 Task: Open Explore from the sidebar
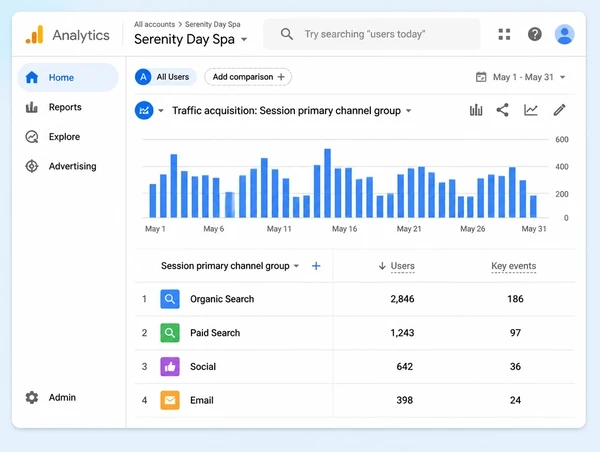click(x=64, y=137)
